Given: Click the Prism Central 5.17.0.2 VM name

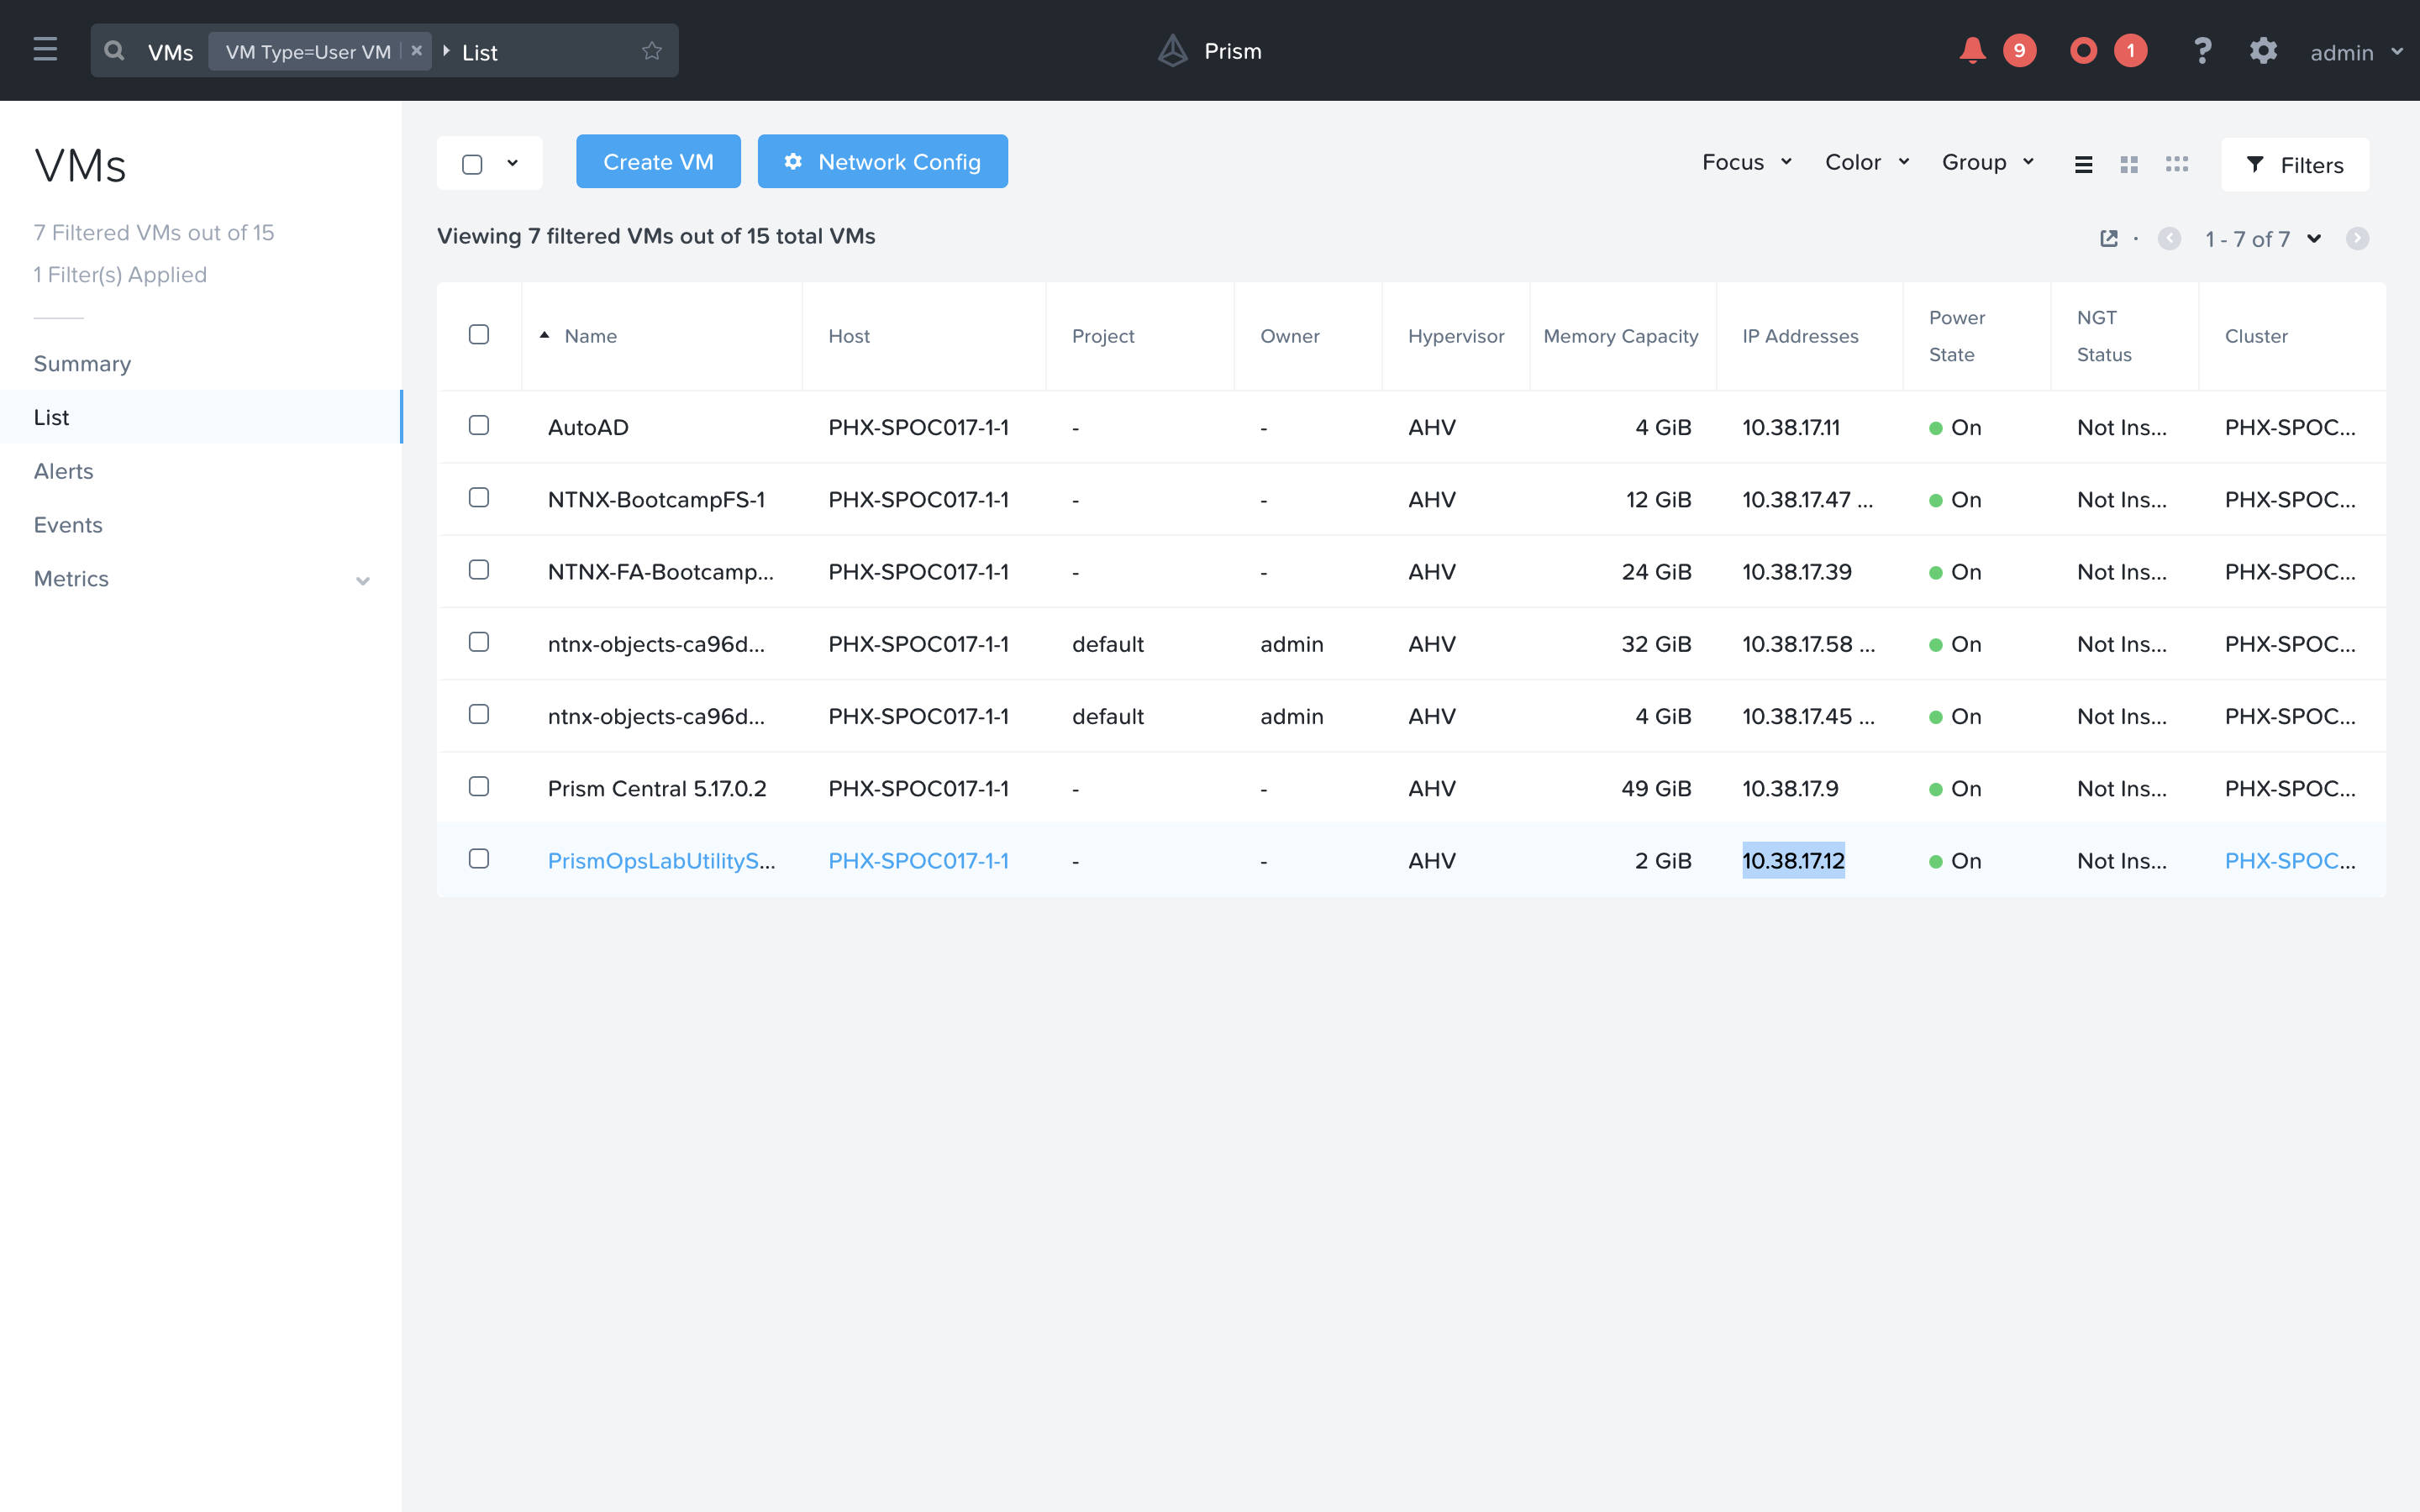Looking at the screenshot, I should [x=657, y=788].
